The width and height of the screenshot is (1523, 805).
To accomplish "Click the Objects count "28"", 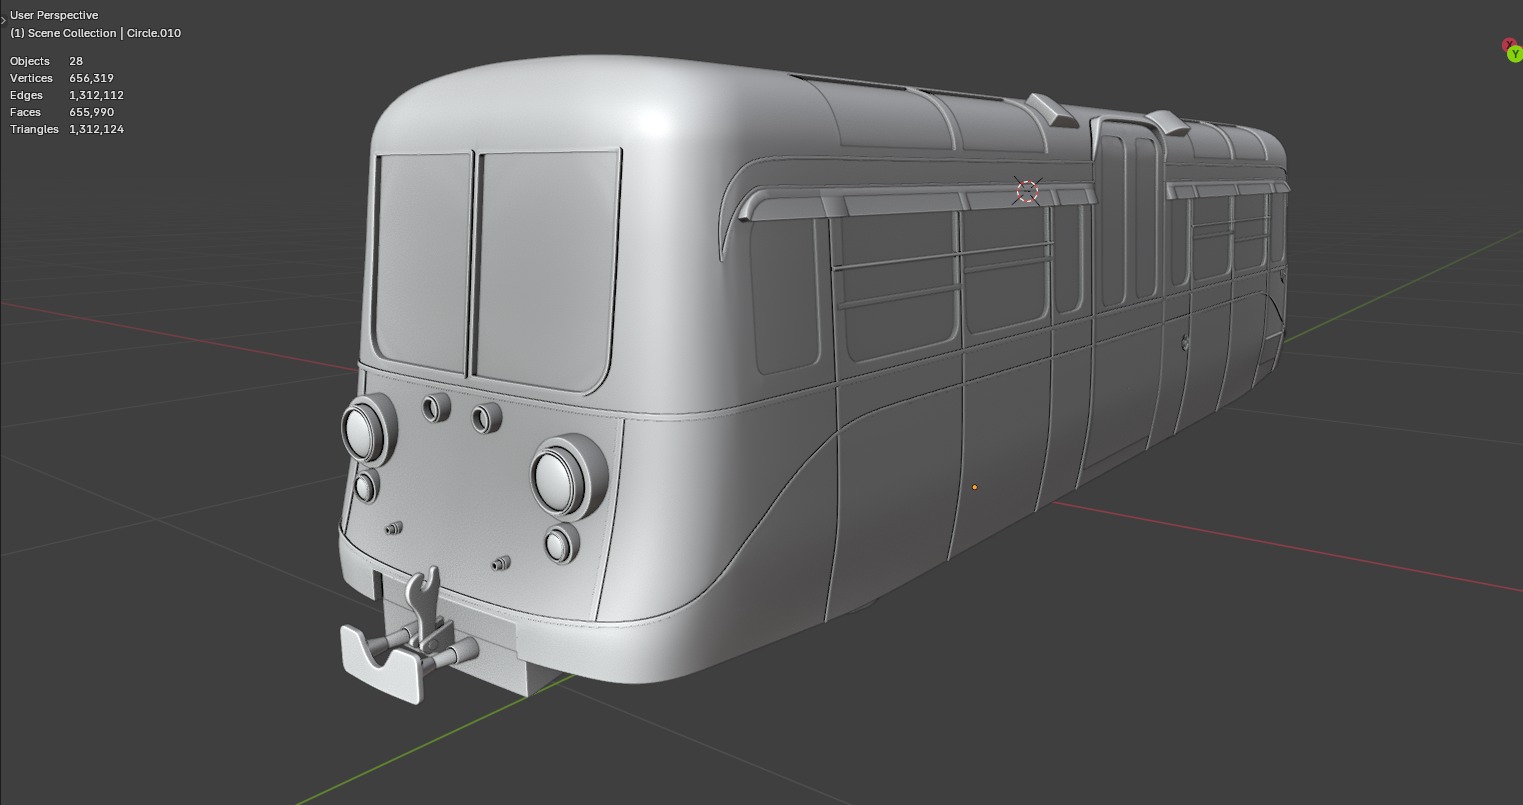I will tap(76, 61).
